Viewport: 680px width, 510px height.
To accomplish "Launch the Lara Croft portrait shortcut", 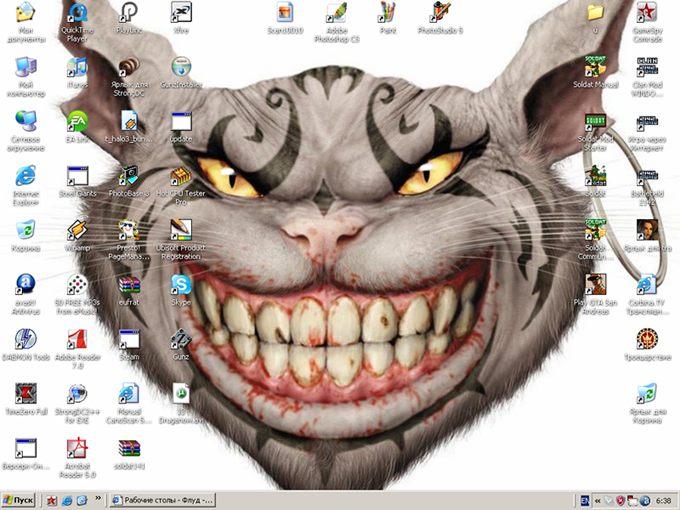I will click(647, 230).
